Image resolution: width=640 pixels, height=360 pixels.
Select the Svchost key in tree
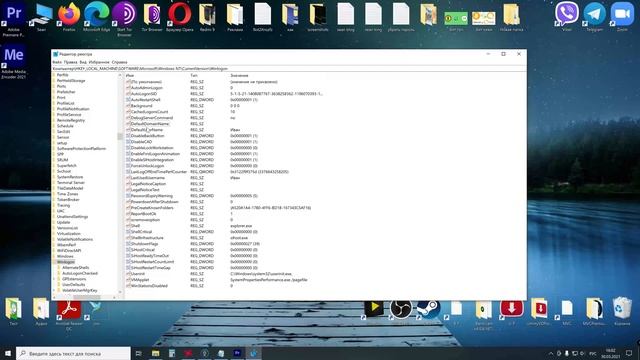(x=64, y=171)
